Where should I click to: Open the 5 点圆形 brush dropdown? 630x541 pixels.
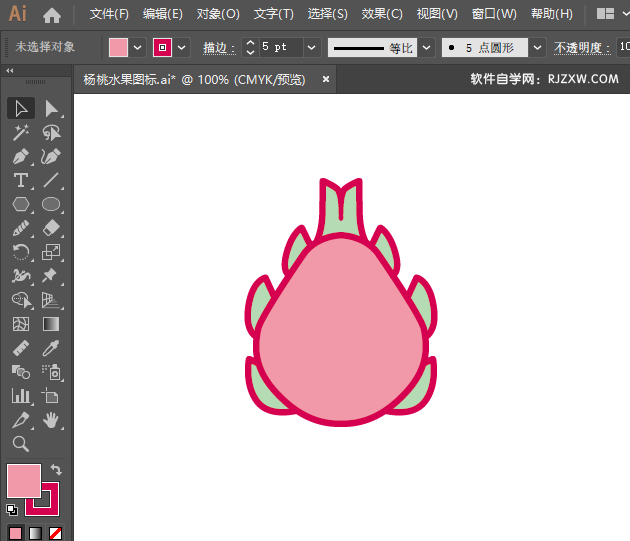tap(537, 47)
